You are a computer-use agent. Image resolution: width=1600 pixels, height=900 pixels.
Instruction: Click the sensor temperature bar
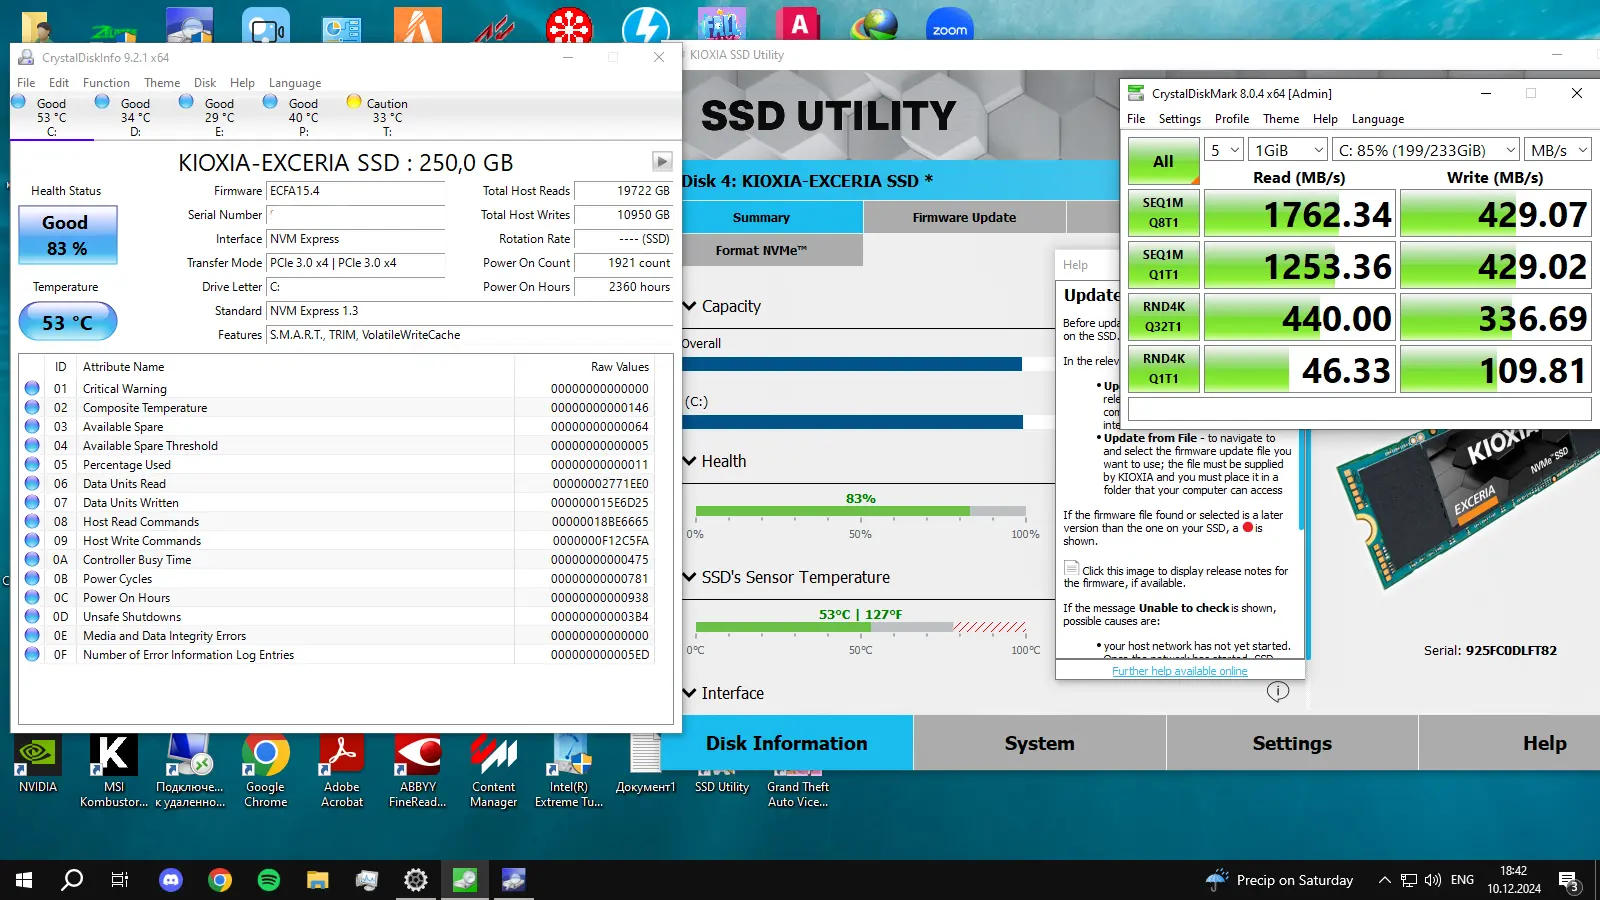(x=861, y=627)
